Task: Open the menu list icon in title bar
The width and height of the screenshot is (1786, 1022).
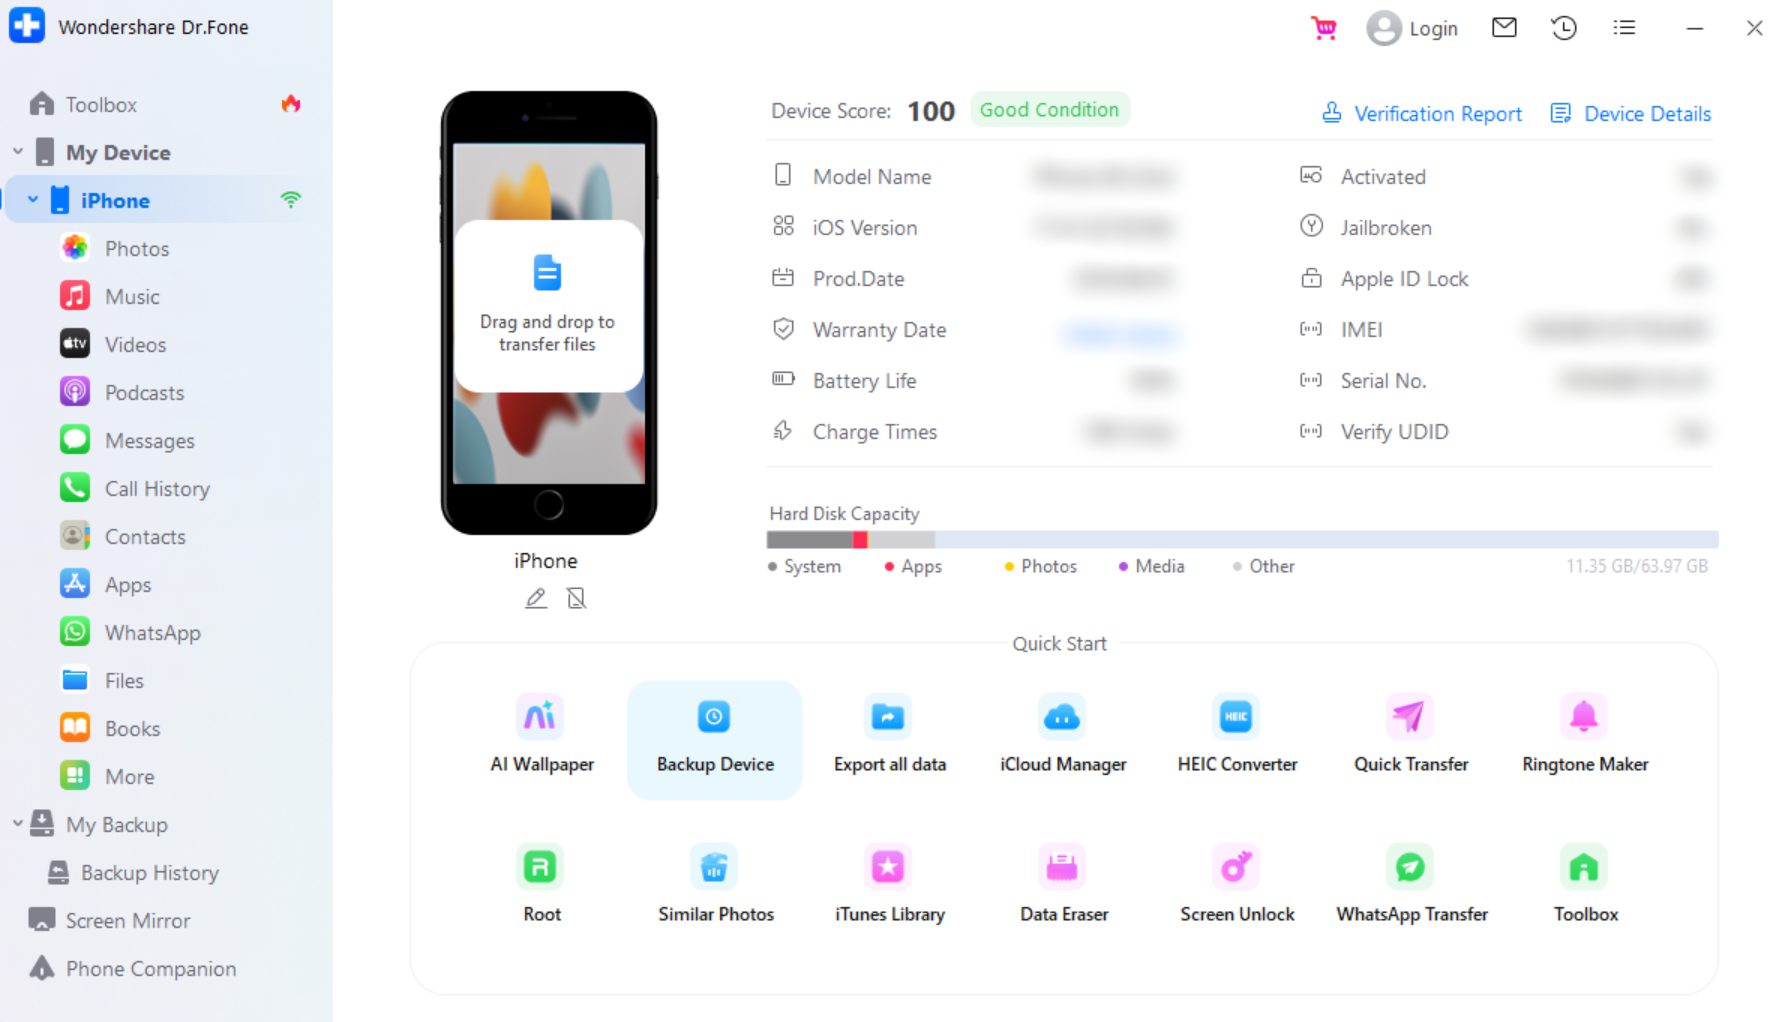Action: (1624, 28)
